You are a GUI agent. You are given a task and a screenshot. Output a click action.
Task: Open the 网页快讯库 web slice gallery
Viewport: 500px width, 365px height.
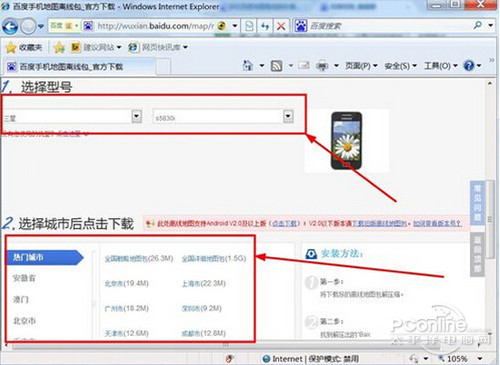coord(158,47)
